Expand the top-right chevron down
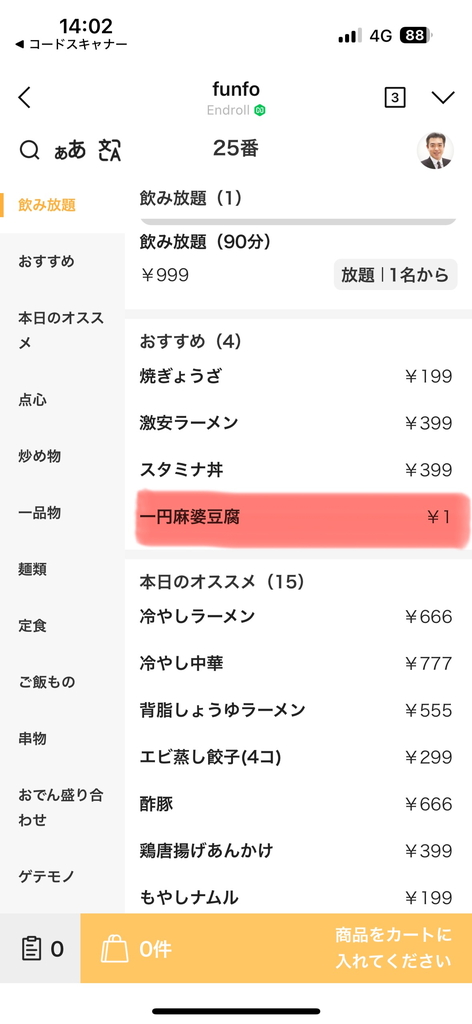This screenshot has height=1024, width=472. (x=443, y=97)
